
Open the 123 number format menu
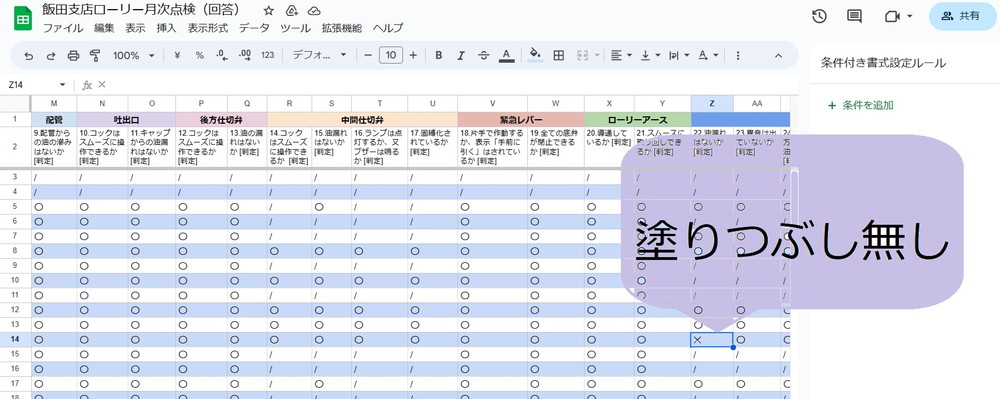click(268, 55)
